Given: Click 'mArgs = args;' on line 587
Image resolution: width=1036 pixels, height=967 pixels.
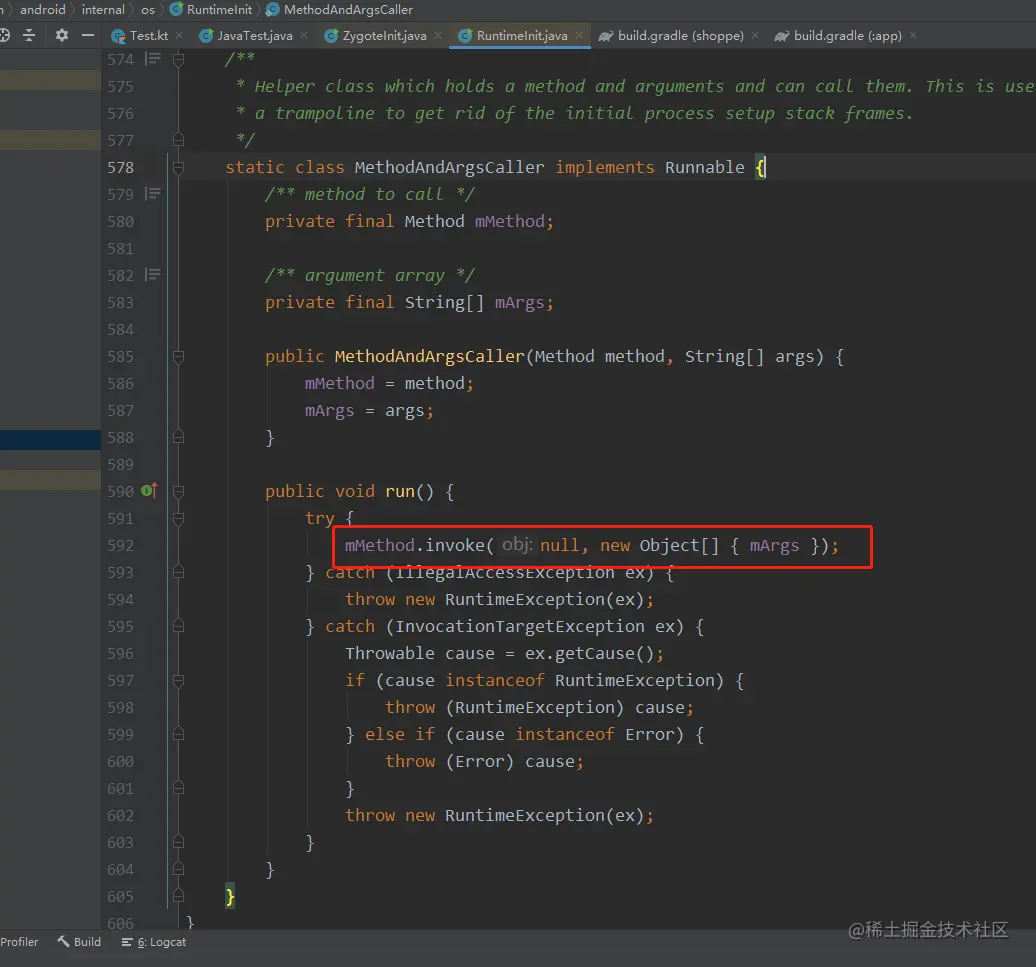Looking at the screenshot, I should (369, 411).
